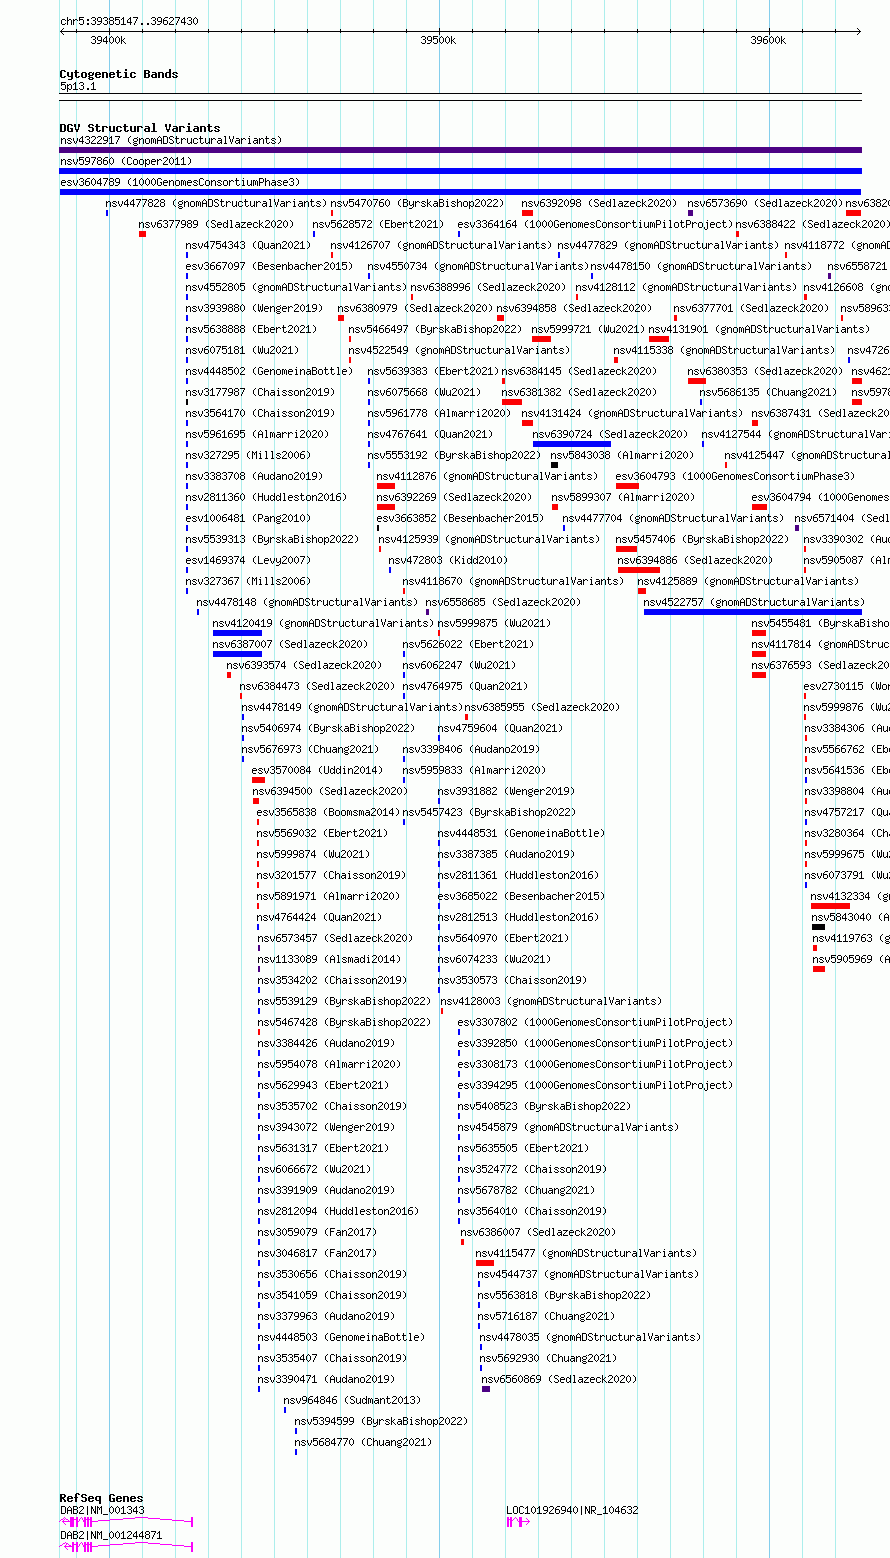Click esv3685022 (Besenbacher2015) label
Image resolution: width=890 pixels, height=1558 pixels.
click(x=521, y=896)
